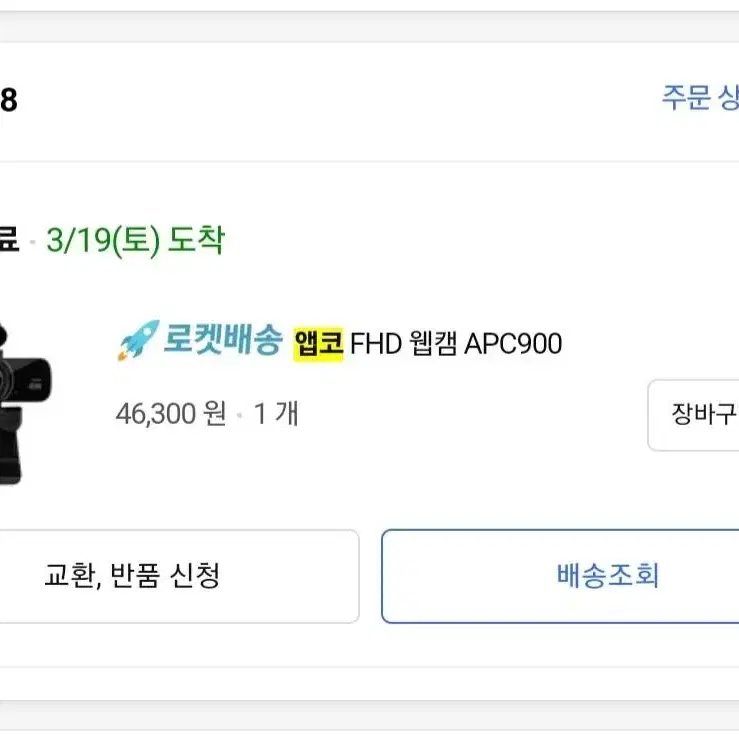Image resolution: width=739 pixels, height=739 pixels.
Task: Open the webcam product thumbnail
Action: coord(25,403)
